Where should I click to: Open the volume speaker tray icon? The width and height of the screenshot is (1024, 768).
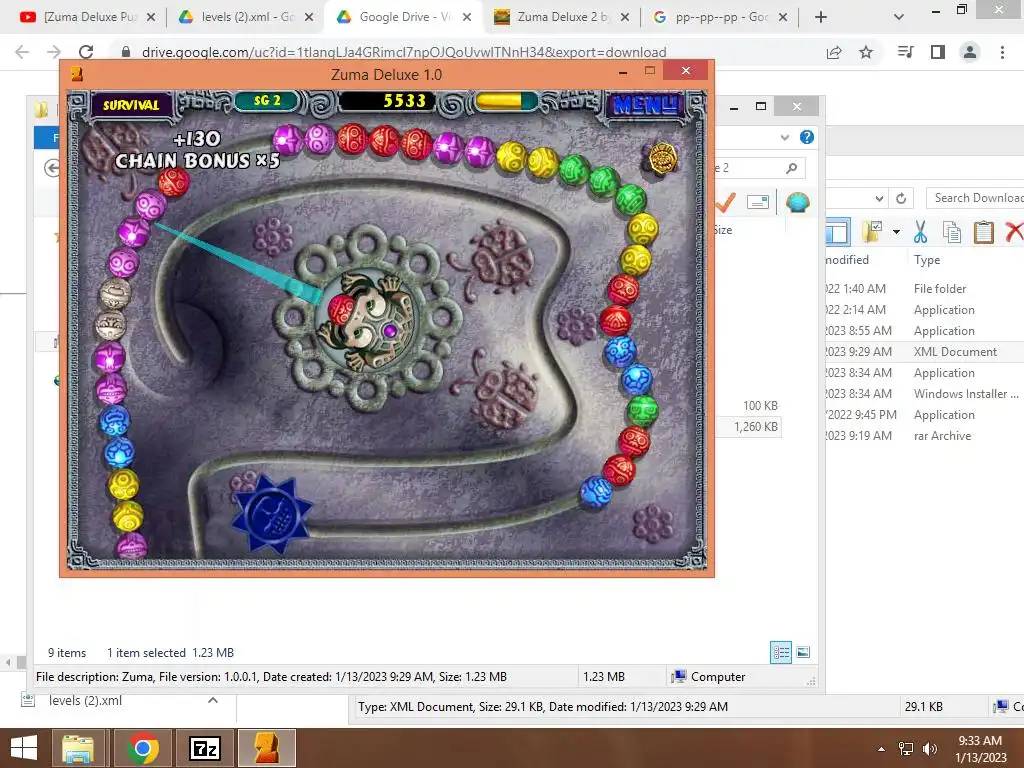[929, 749]
